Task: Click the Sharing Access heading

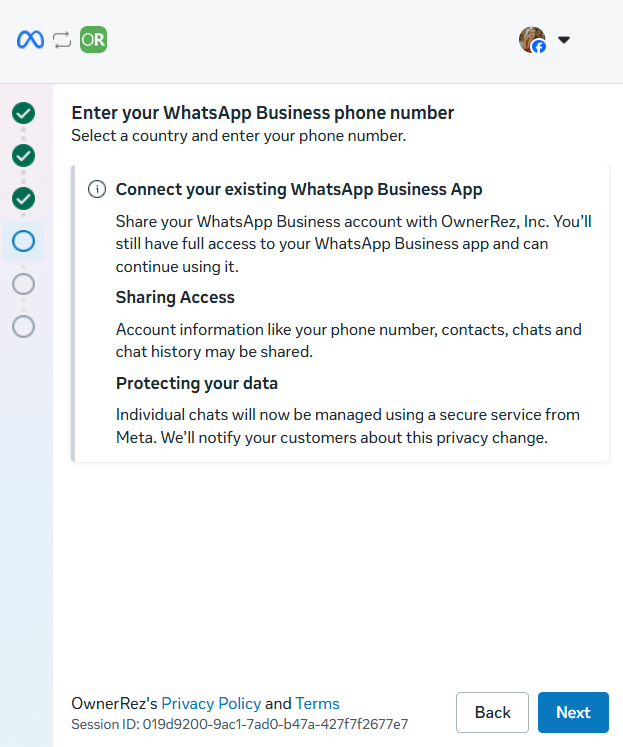Action: point(175,298)
